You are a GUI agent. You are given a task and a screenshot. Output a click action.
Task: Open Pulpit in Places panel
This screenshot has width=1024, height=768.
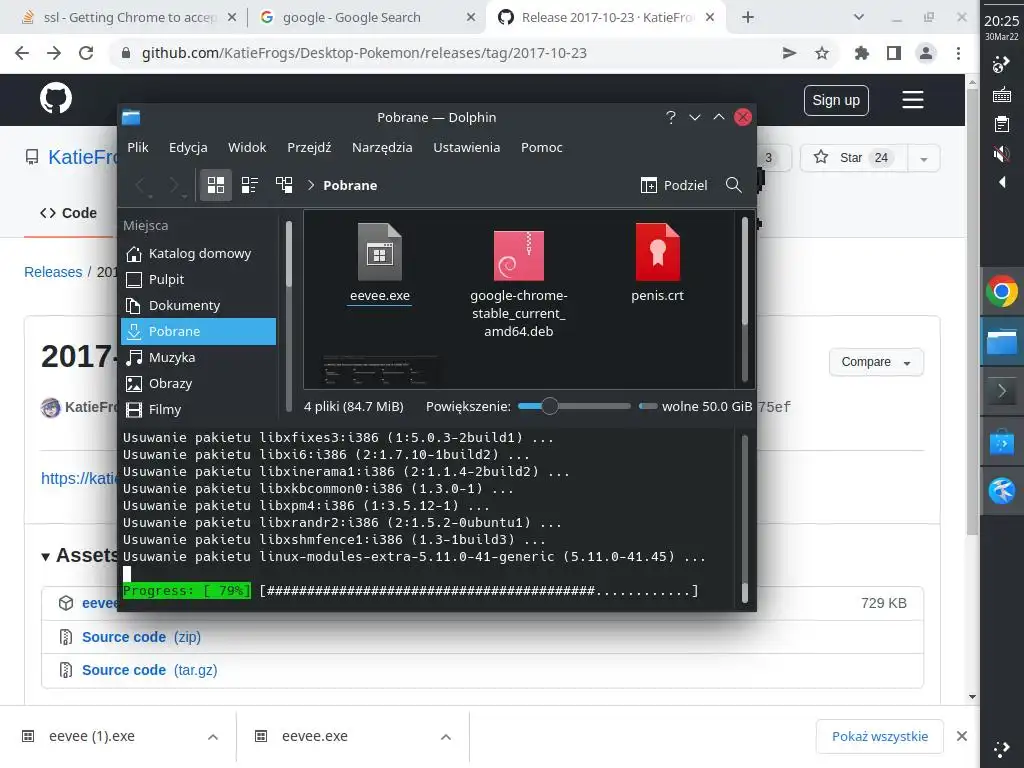[x=199, y=280]
